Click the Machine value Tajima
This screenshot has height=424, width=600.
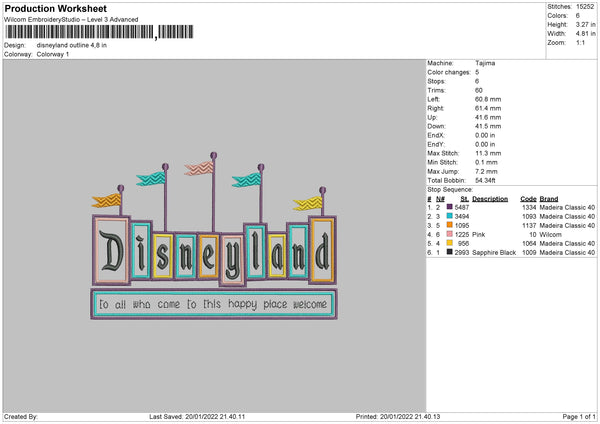[485, 63]
